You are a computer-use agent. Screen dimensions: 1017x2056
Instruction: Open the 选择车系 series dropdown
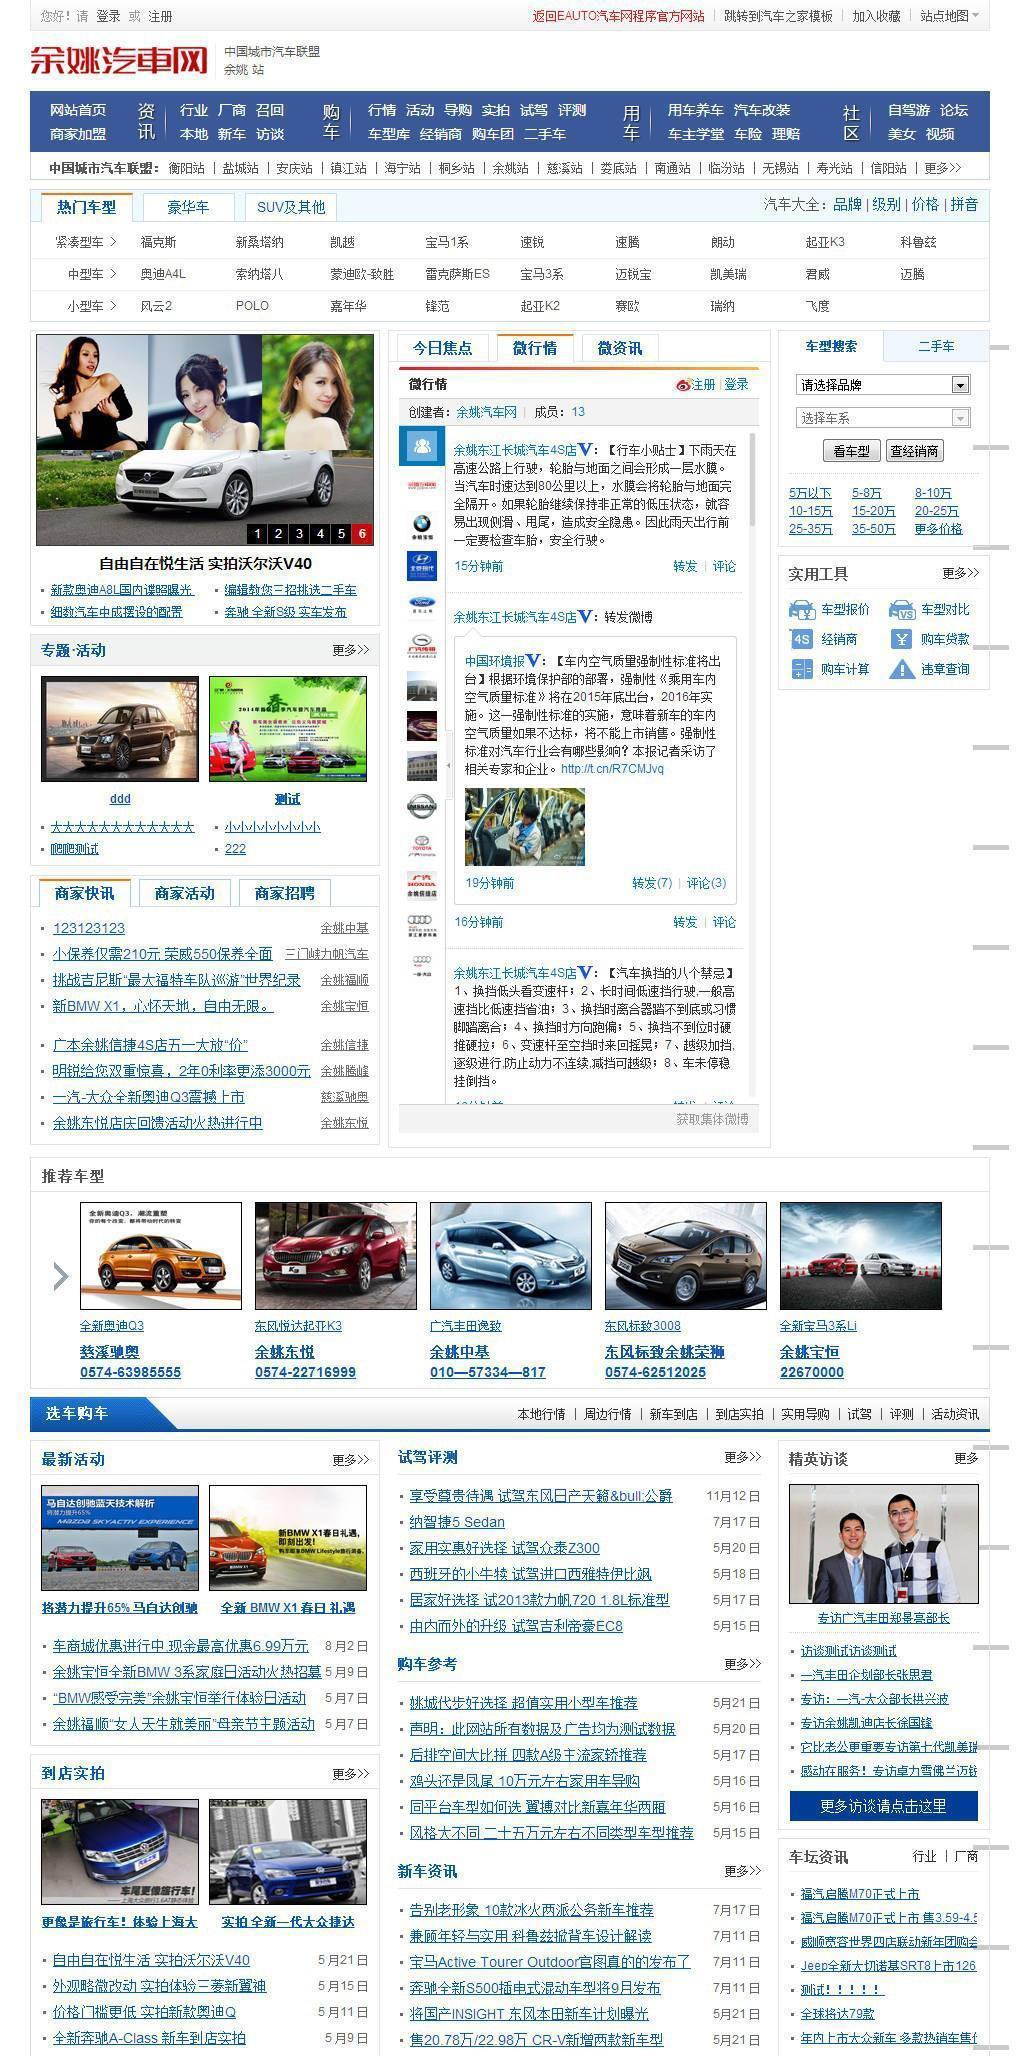coord(883,418)
